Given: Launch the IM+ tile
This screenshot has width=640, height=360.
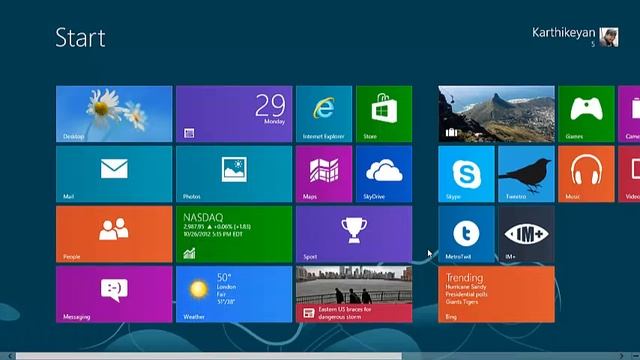Looking at the screenshot, I should pyautogui.click(x=526, y=234).
